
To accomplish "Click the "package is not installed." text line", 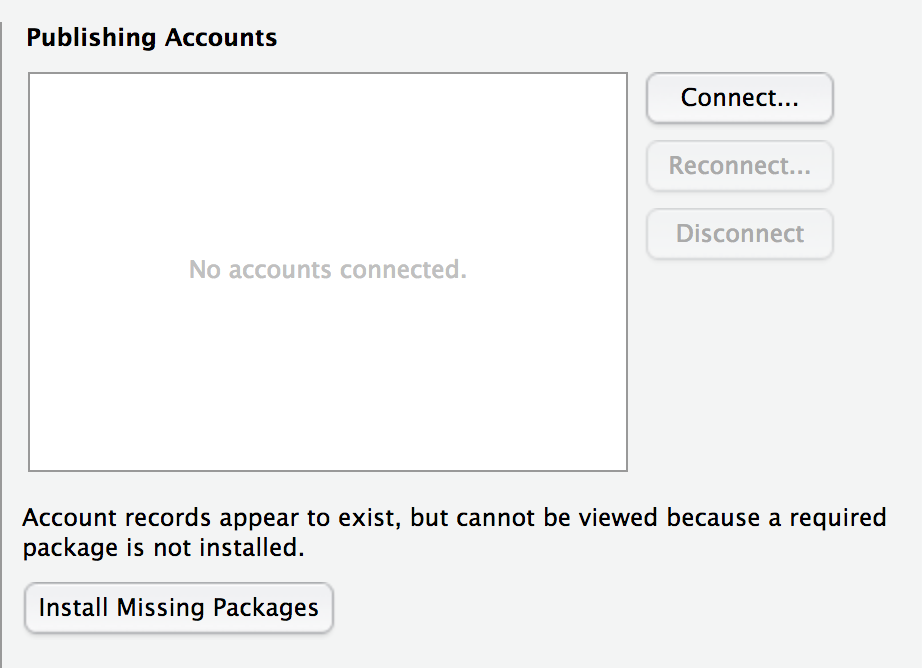I will (x=163, y=549).
